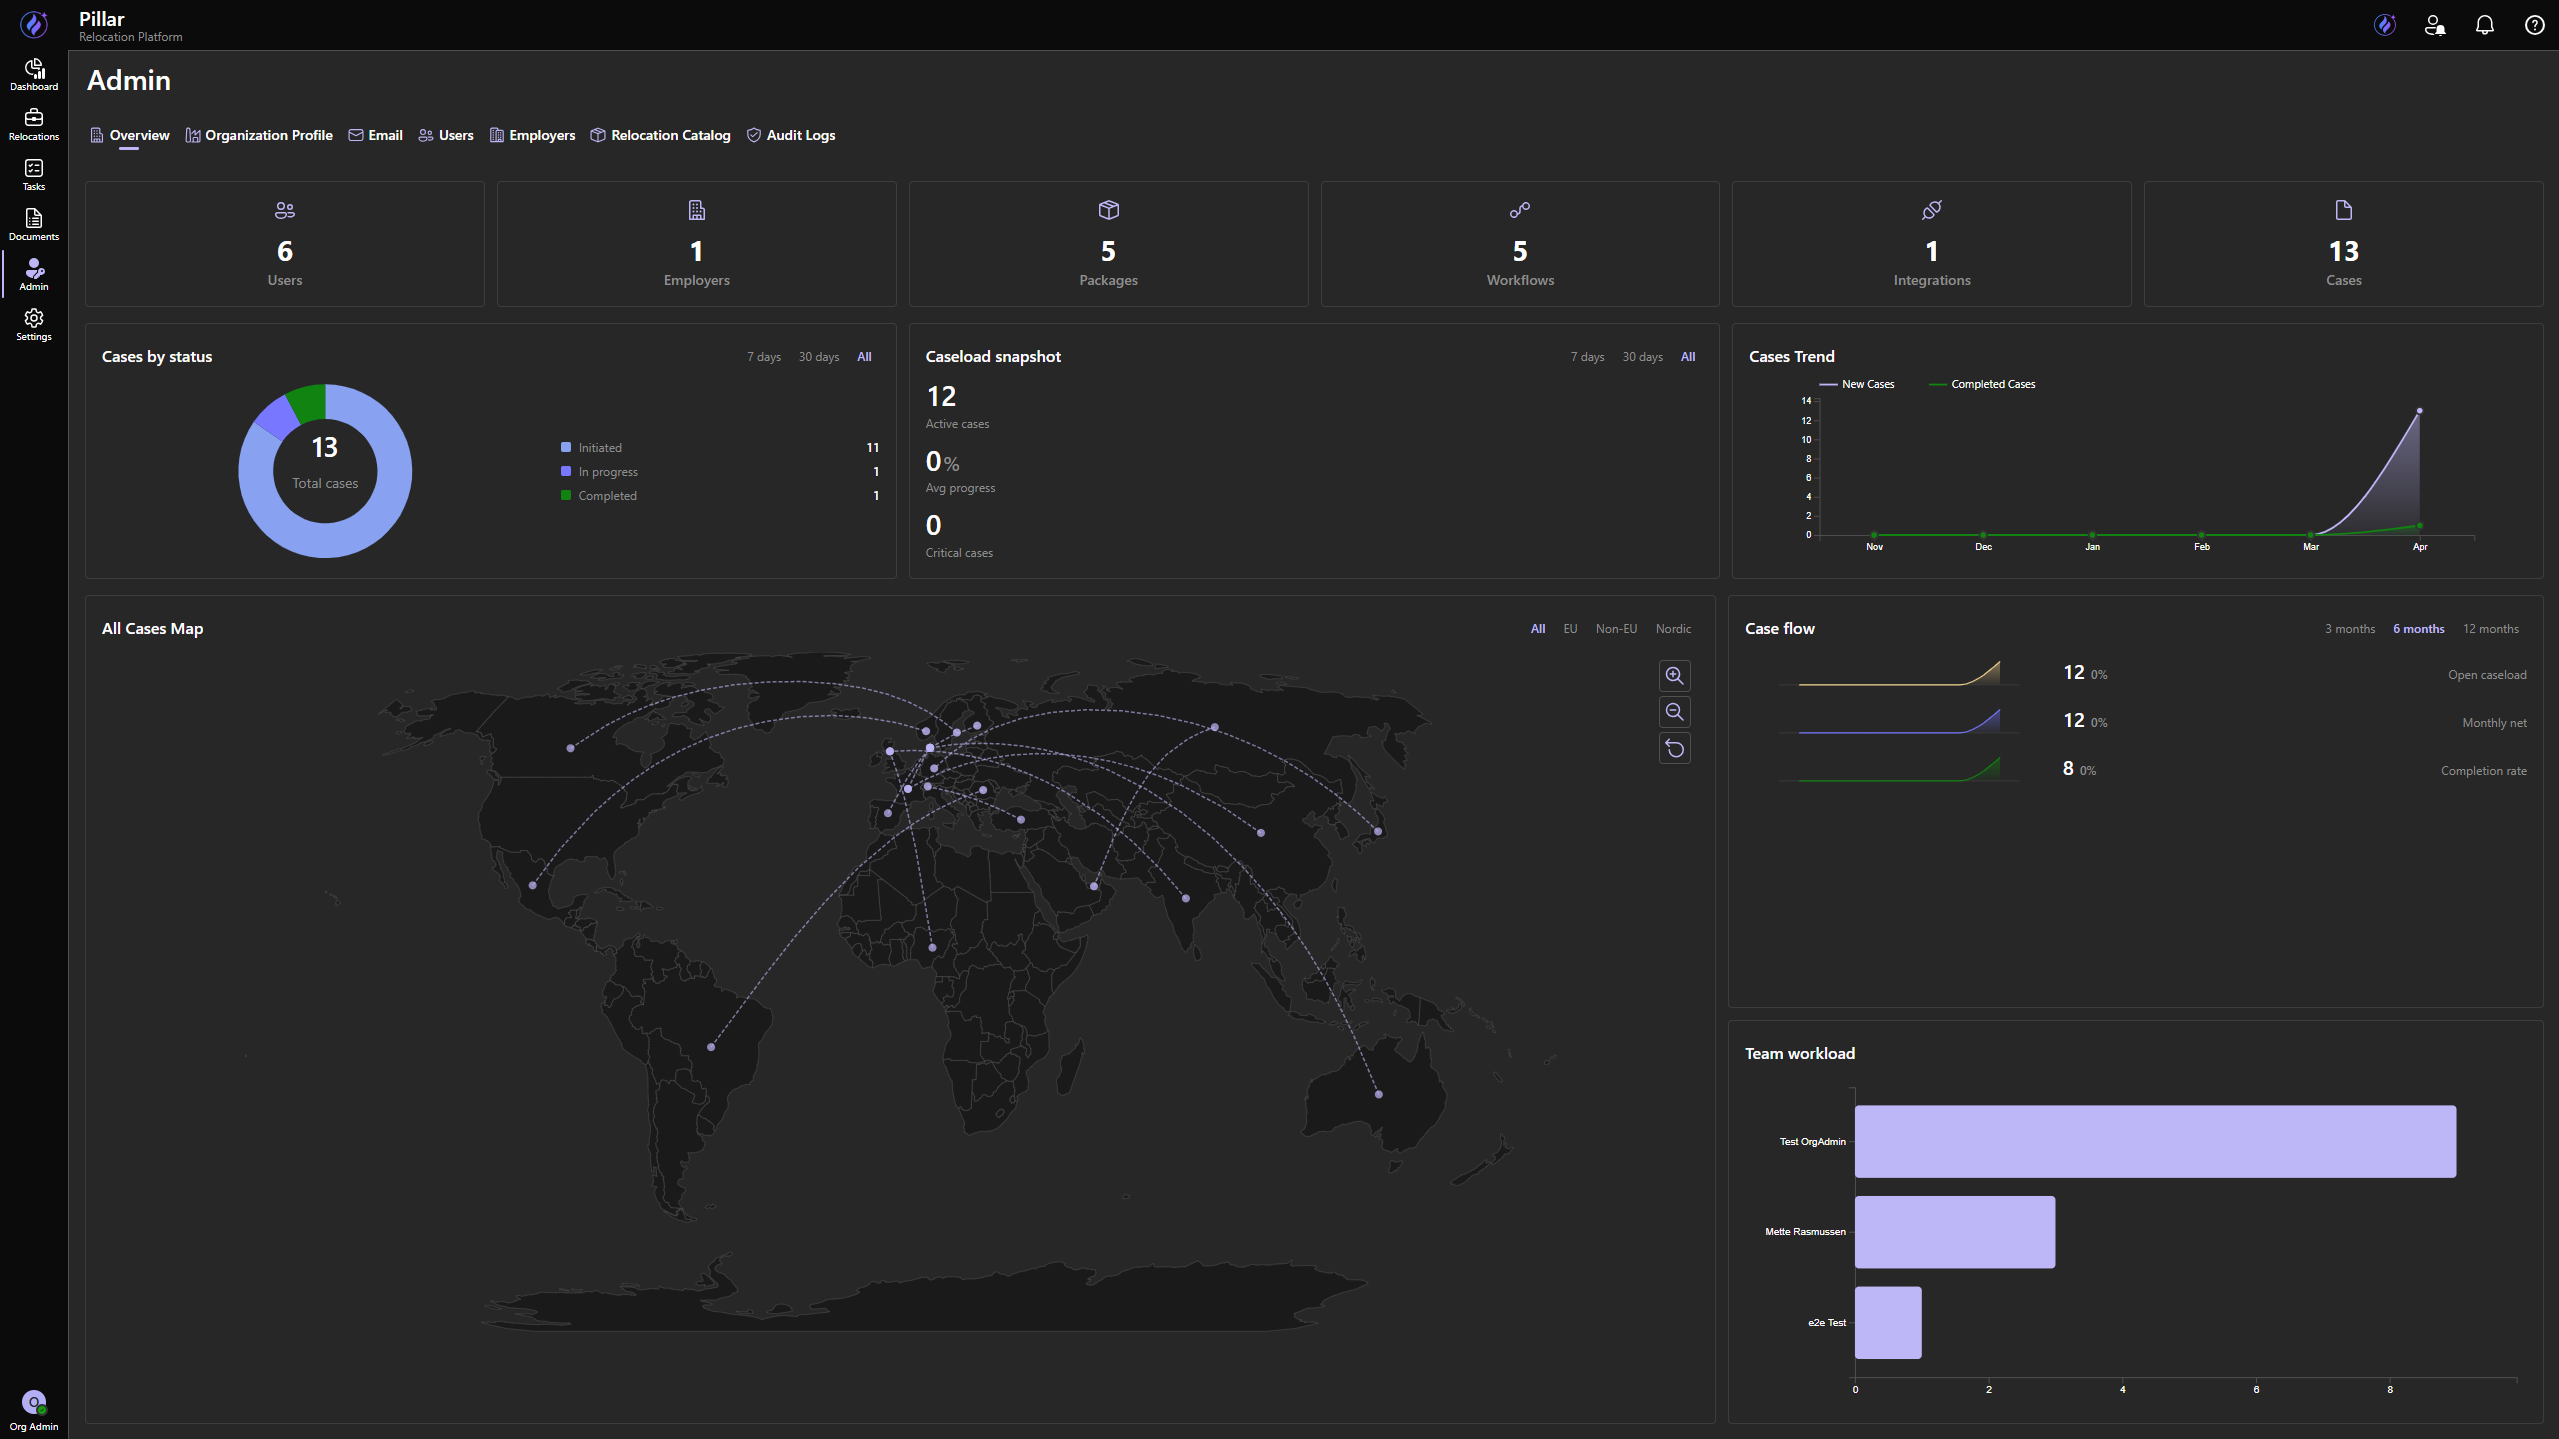Image resolution: width=2559 pixels, height=1439 pixels.
Task: Open Settings gear in the sidebar
Action: [34, 324]
